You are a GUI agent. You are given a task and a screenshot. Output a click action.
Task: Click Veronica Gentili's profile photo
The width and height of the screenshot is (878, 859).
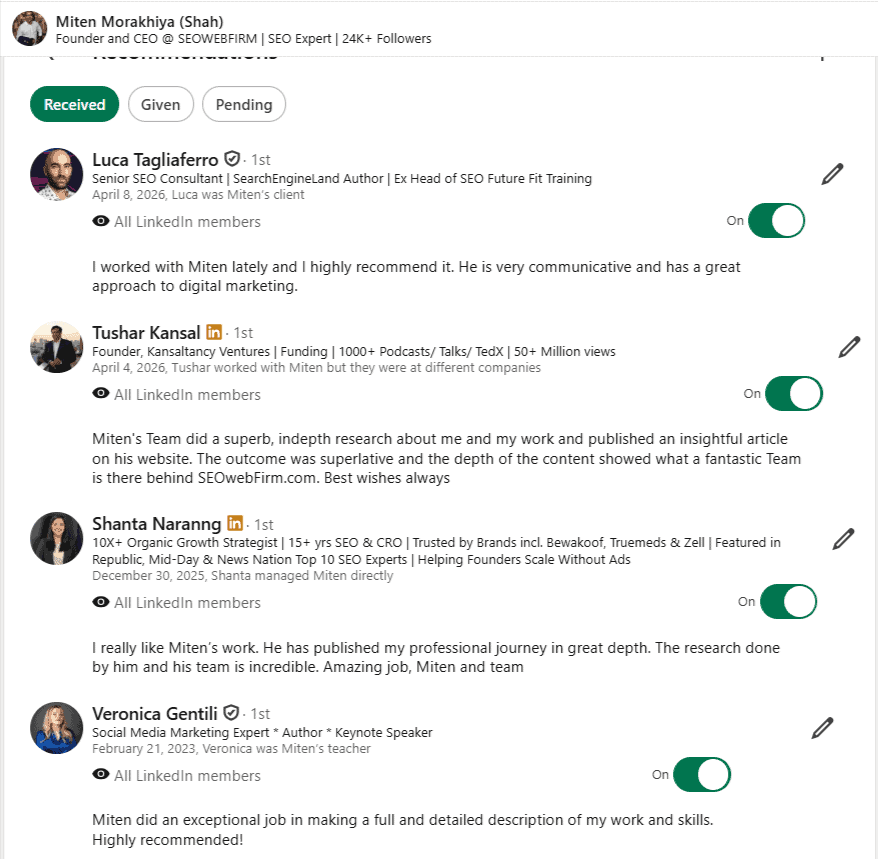[57, 728]
